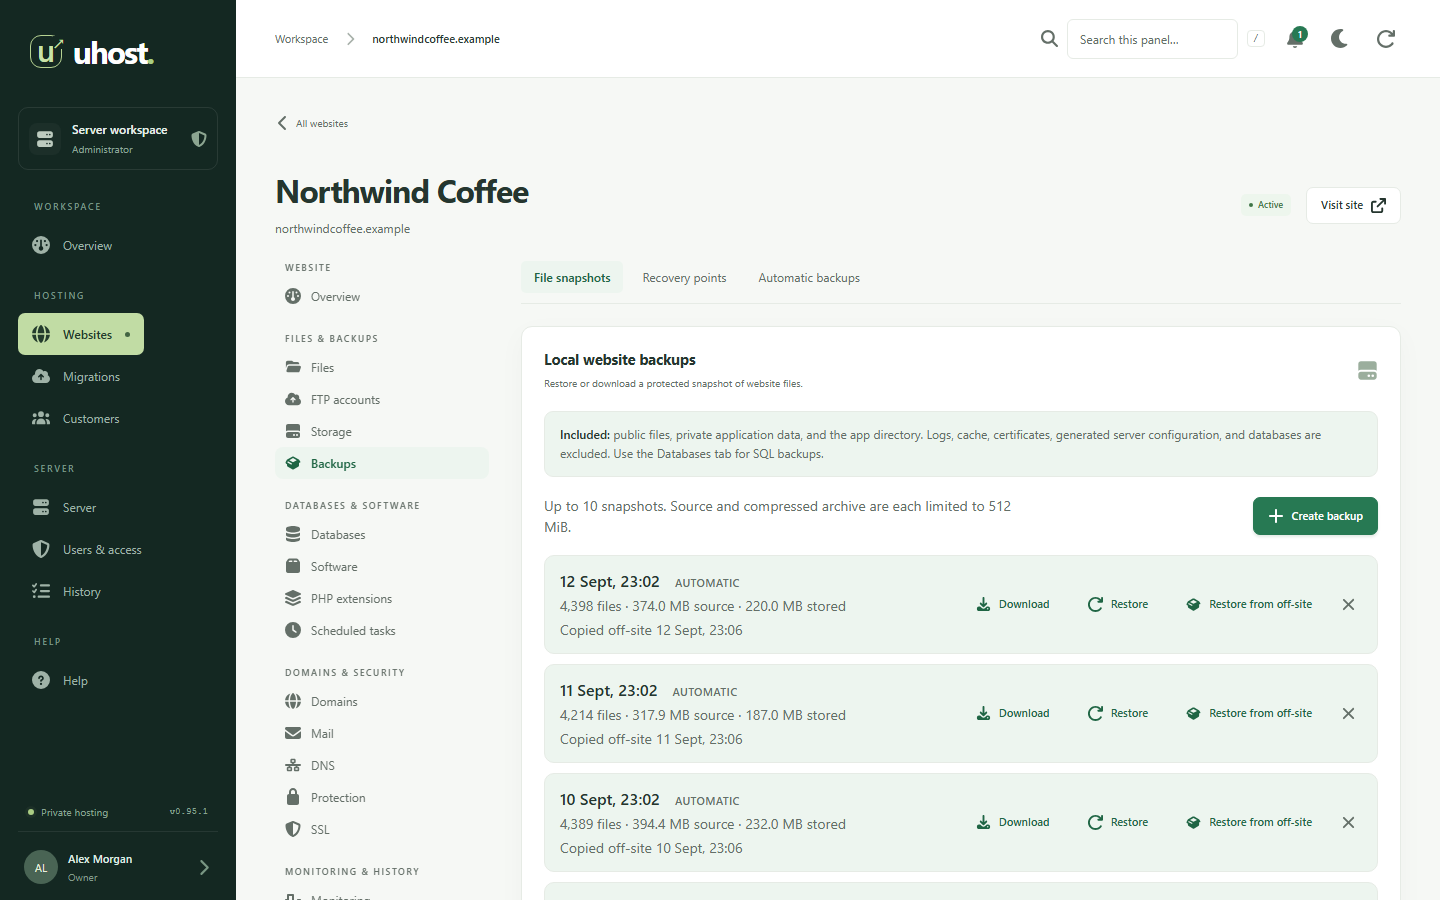Go back via the All websites arrow
The height and width of the screenshot is (900, 1440).
click(282, 124)
